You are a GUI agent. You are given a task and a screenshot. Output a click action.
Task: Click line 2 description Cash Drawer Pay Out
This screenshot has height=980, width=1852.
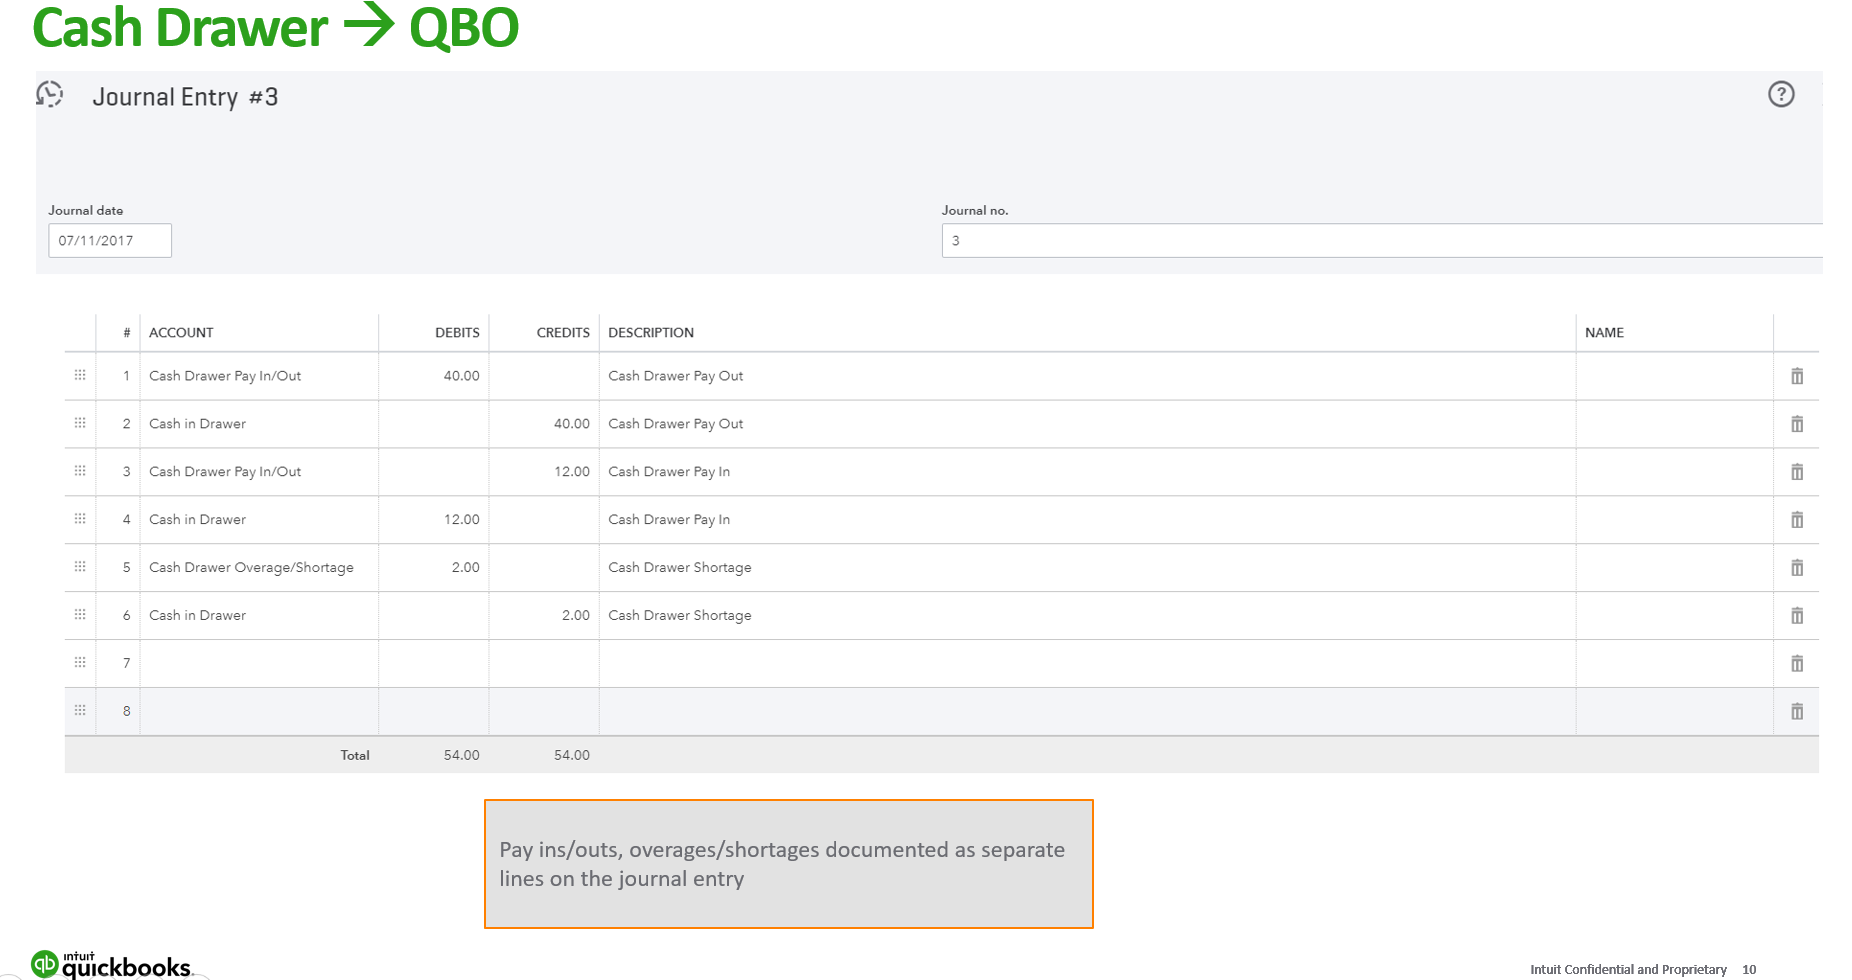676,424
